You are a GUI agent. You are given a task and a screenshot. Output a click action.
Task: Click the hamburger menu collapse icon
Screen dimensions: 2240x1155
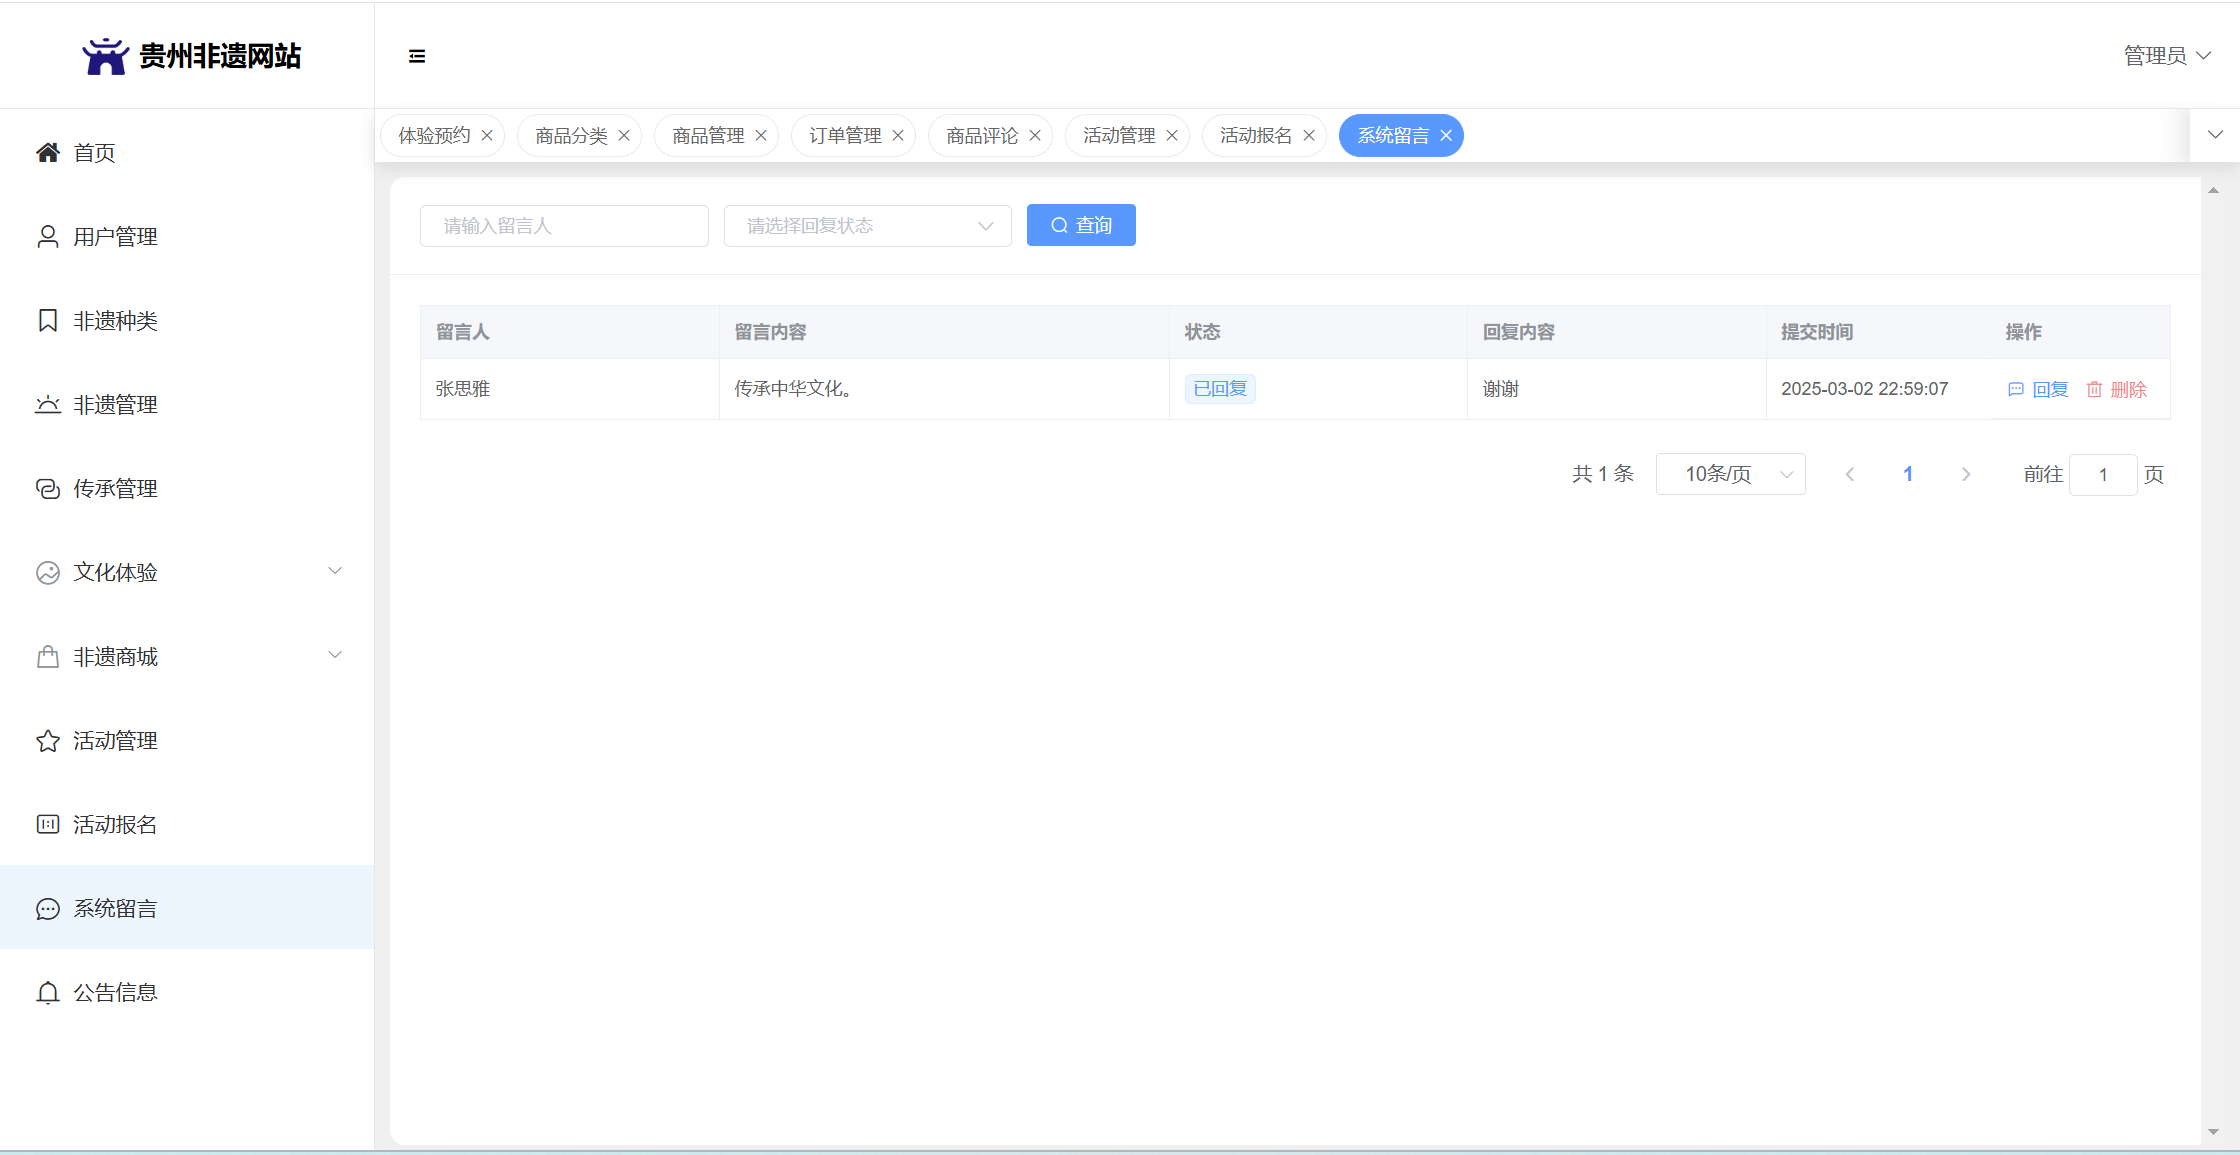(417, 56)
